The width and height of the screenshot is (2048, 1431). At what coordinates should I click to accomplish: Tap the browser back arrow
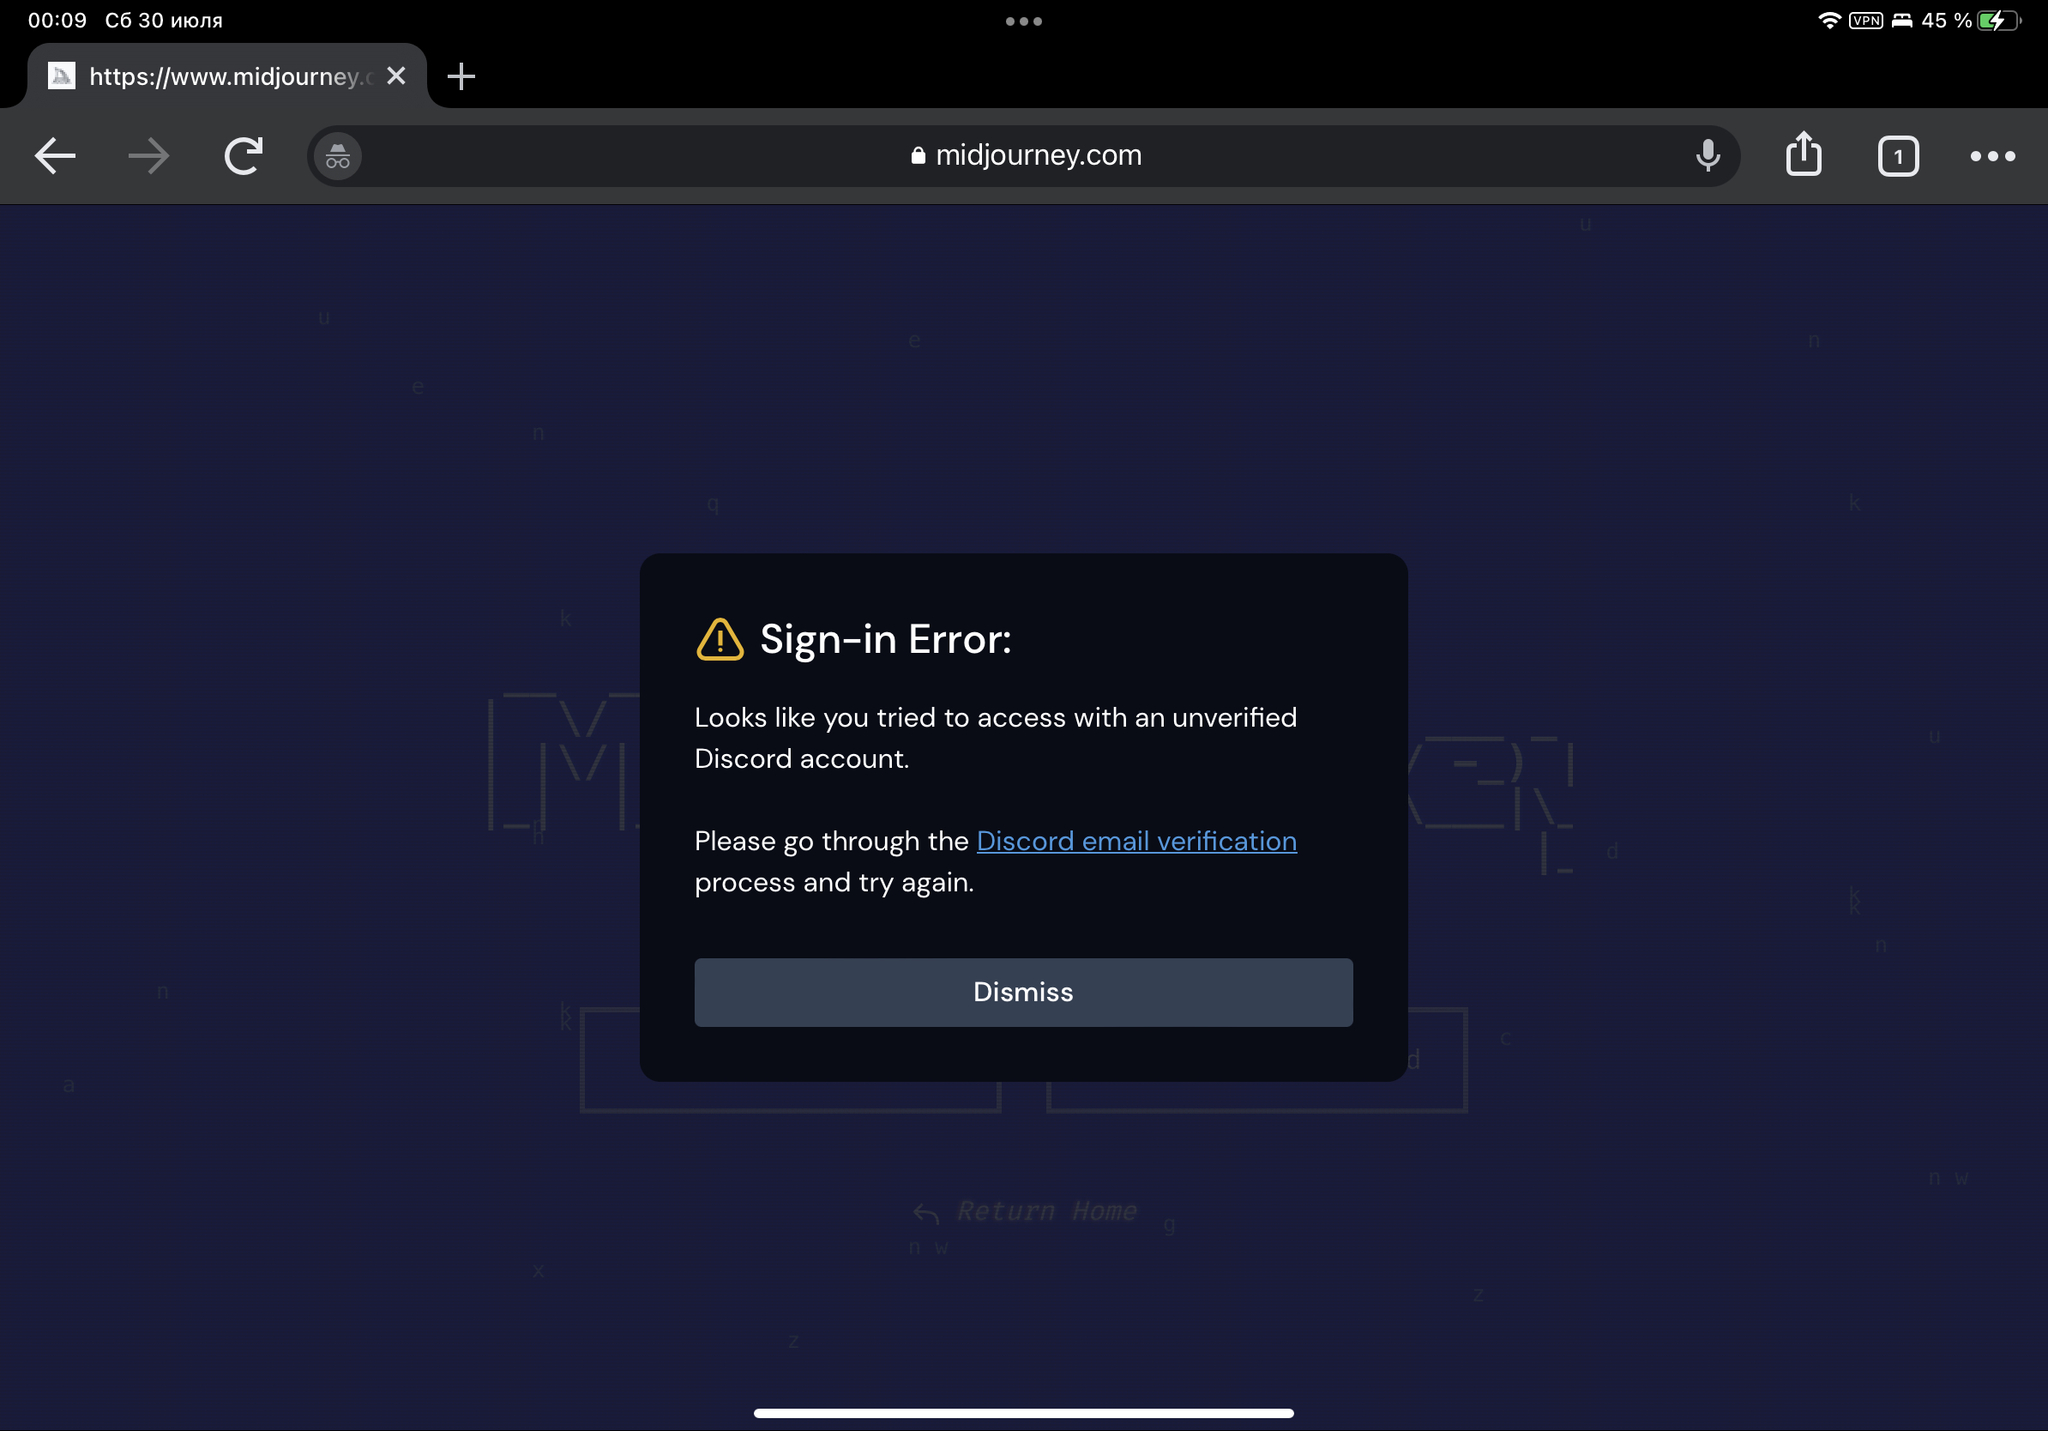tap(55, 156)
